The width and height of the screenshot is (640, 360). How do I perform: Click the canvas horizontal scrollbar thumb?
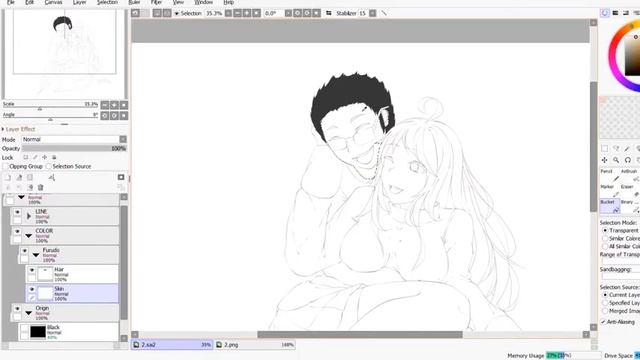[360, 335]
